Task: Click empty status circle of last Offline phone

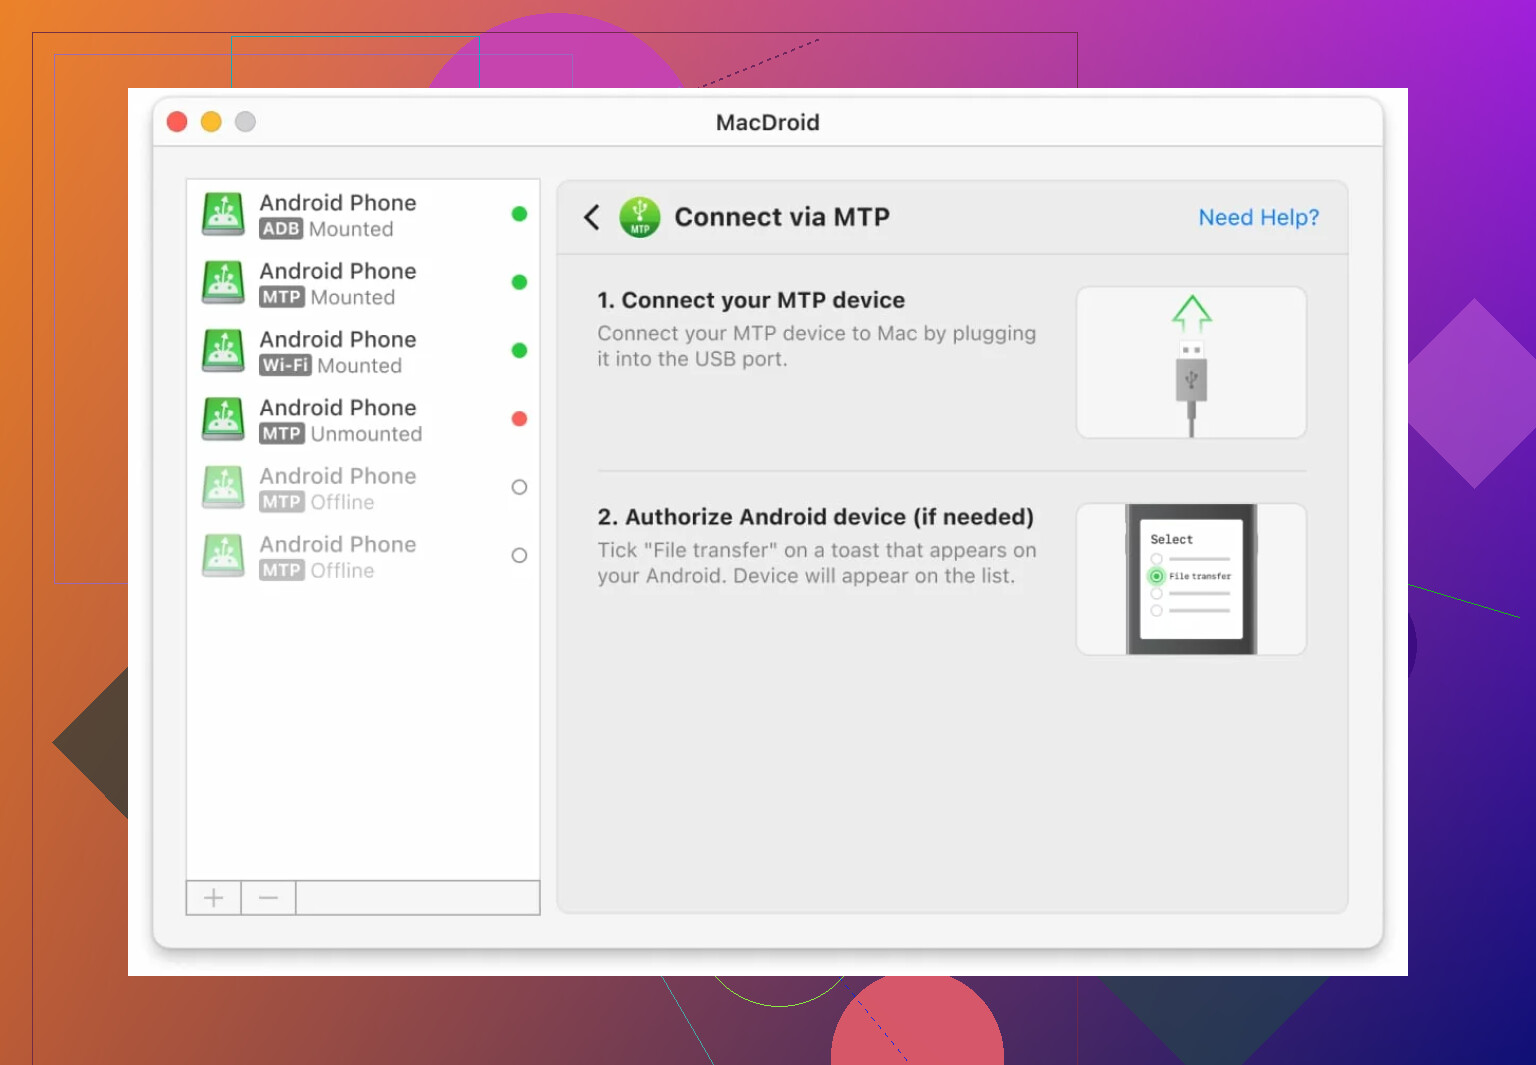Action: (x=519, y=555)
